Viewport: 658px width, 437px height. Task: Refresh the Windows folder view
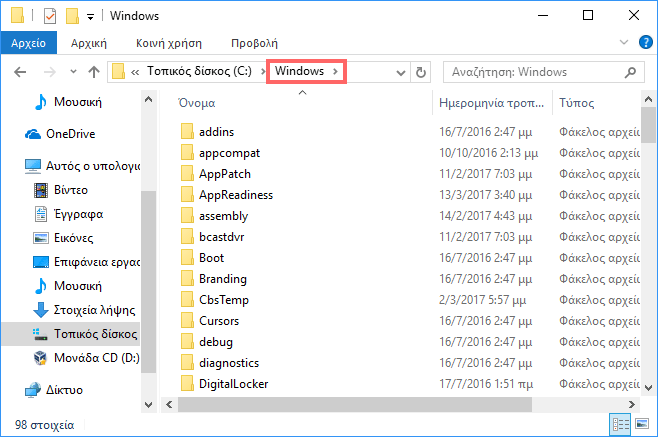click(420, 72)
